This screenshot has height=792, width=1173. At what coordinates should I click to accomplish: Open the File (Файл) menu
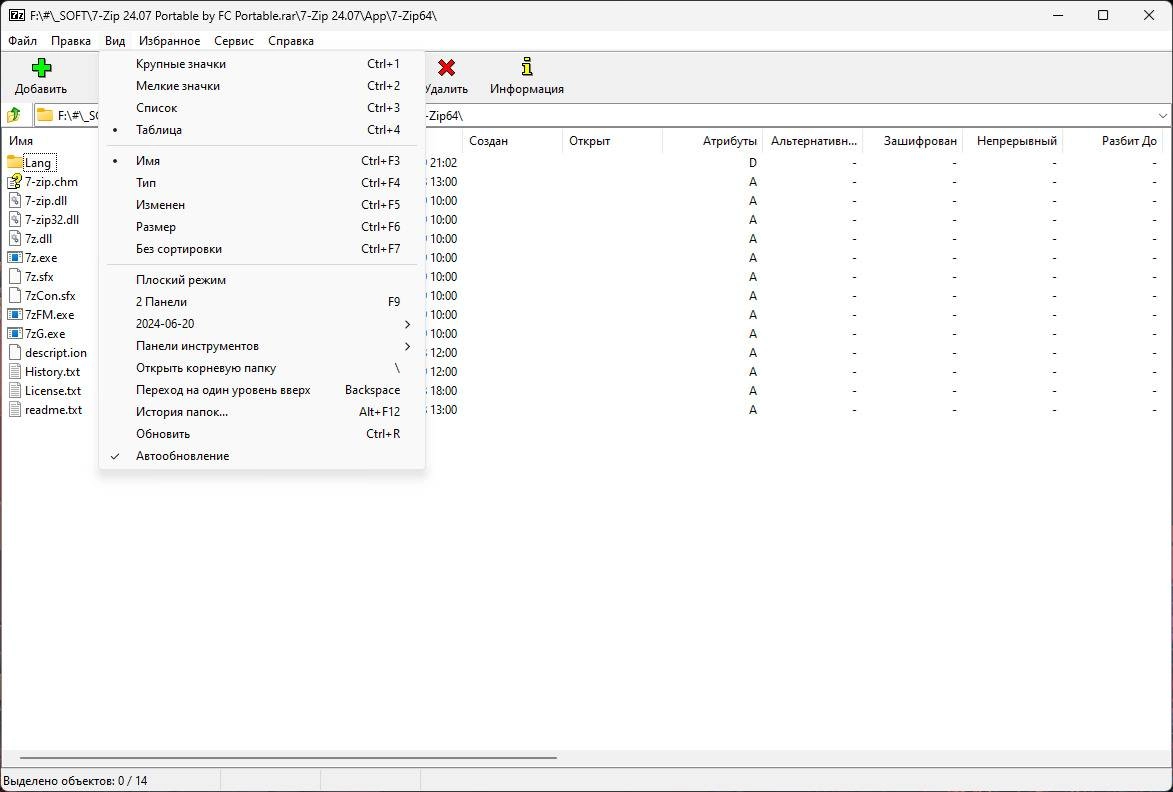[x=22, y=41]
